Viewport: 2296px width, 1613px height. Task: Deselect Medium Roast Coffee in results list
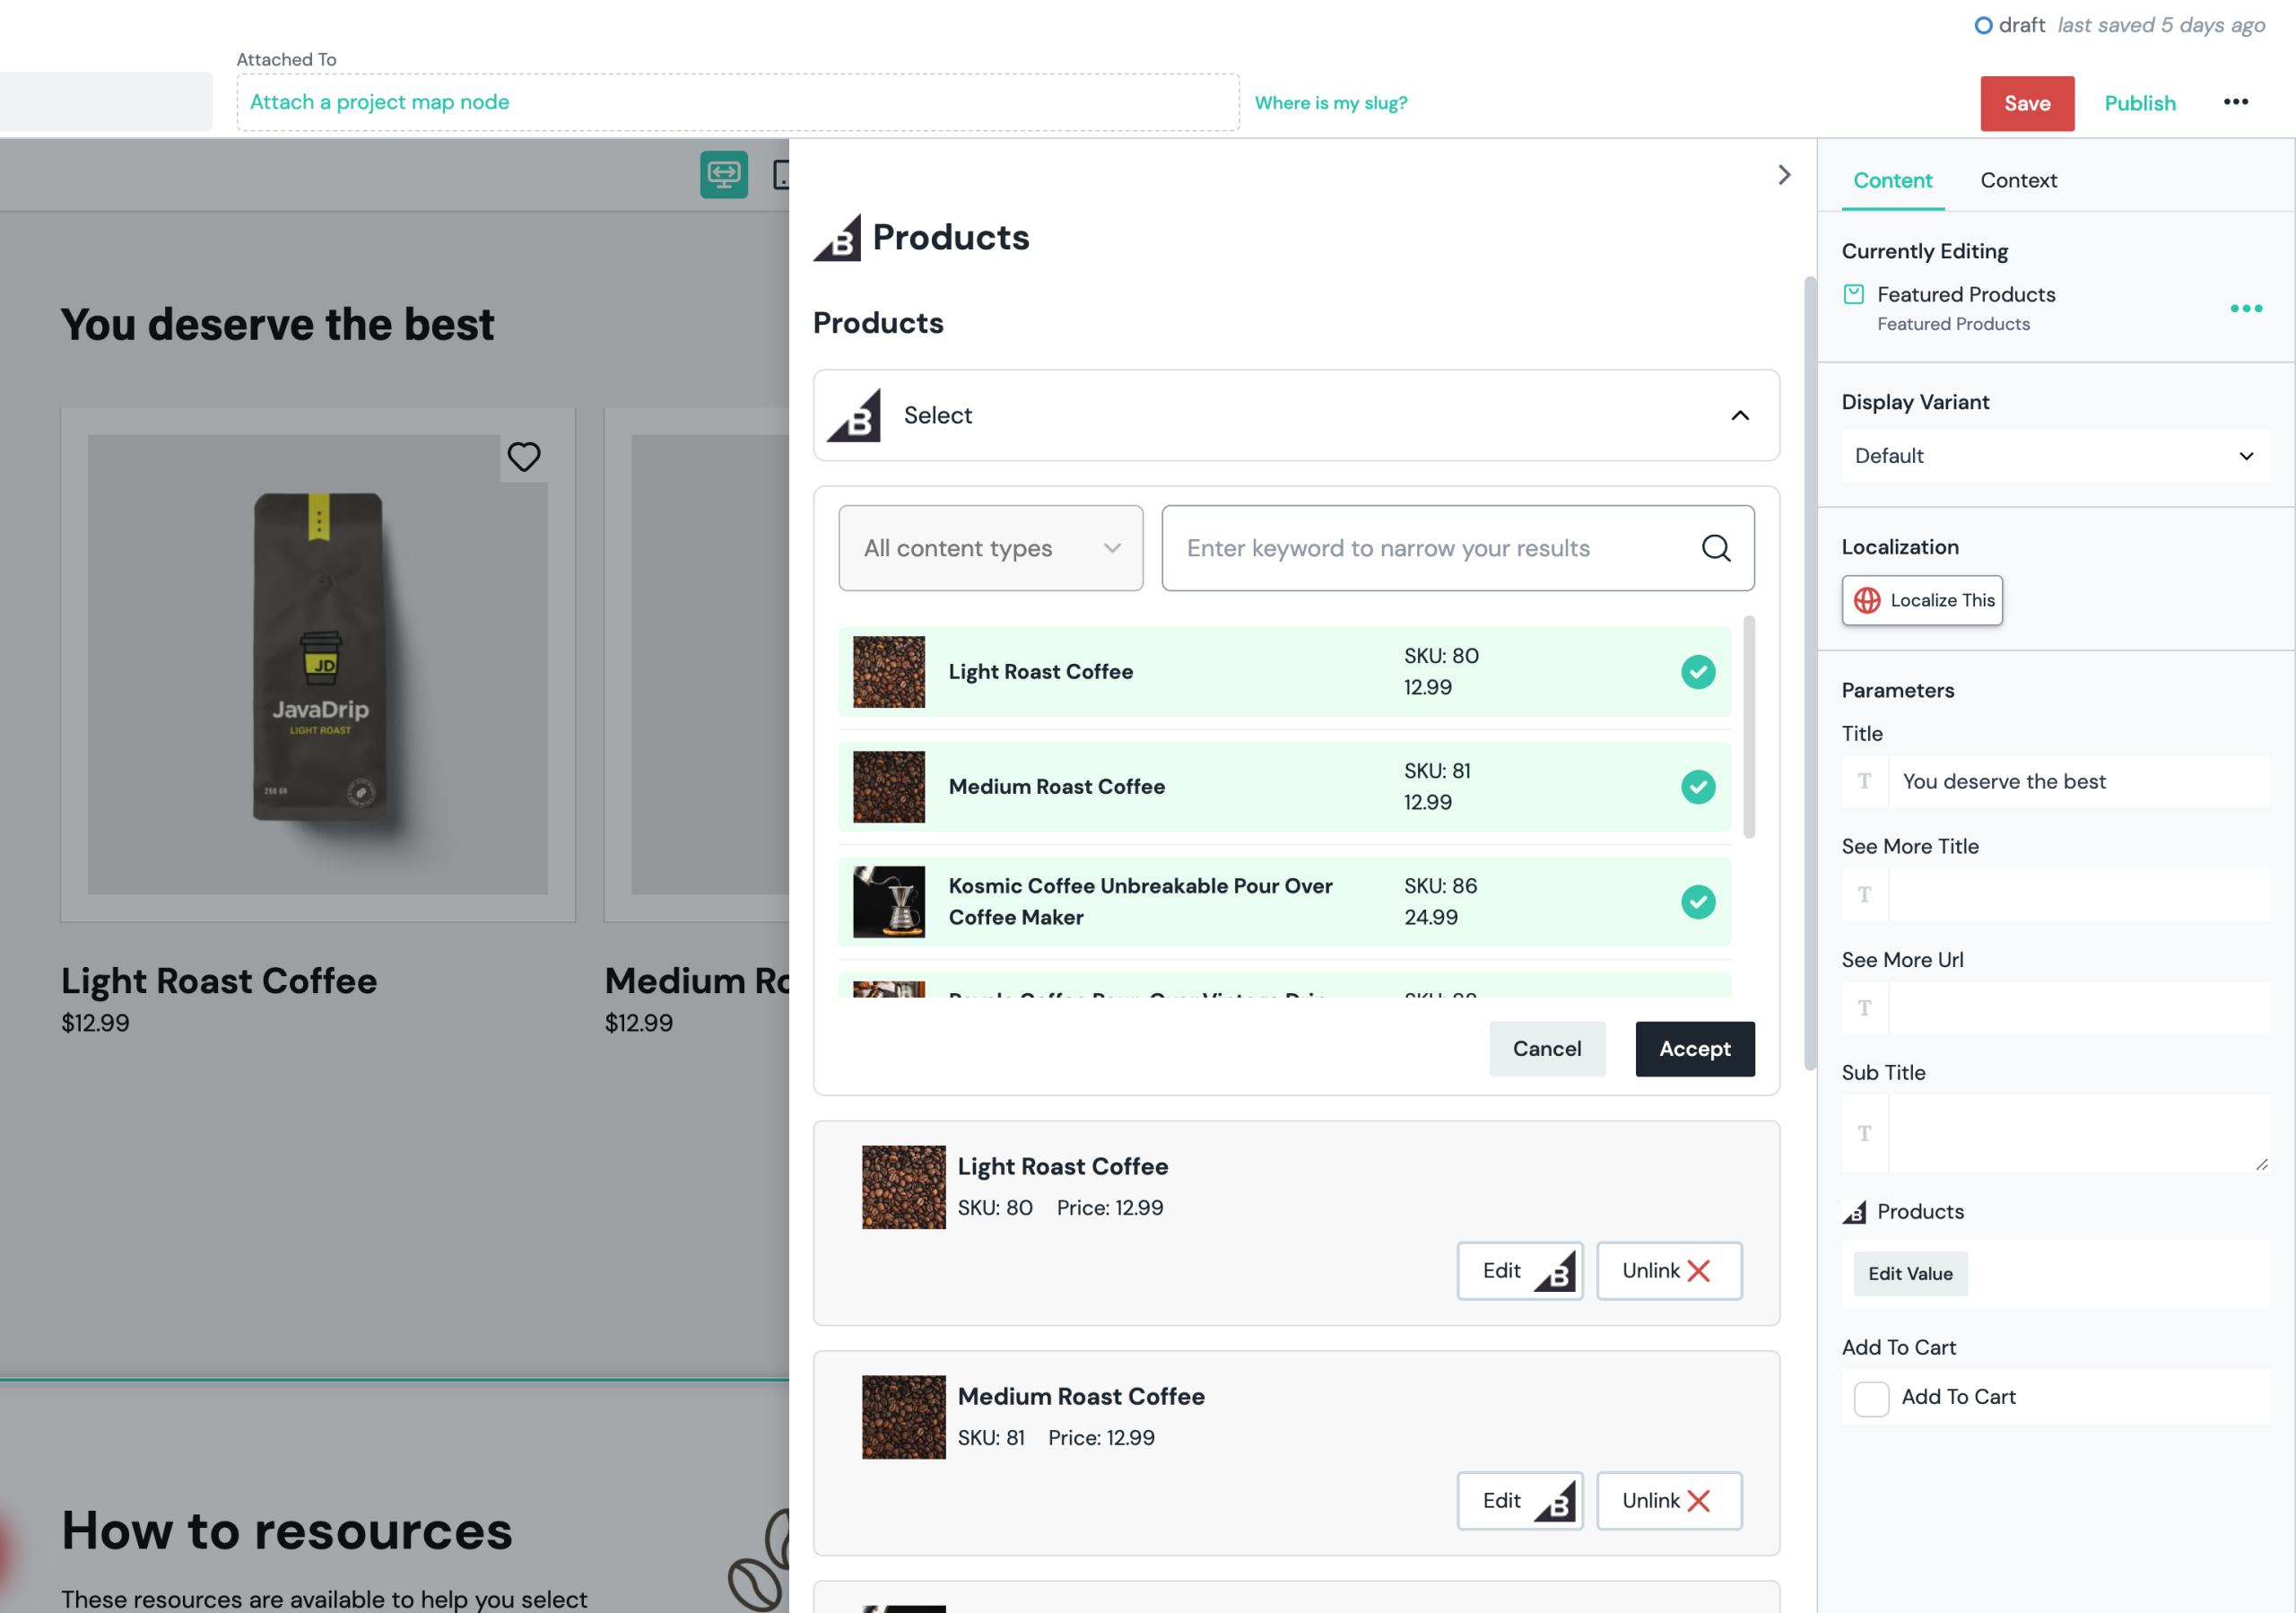click(1697, 787)
